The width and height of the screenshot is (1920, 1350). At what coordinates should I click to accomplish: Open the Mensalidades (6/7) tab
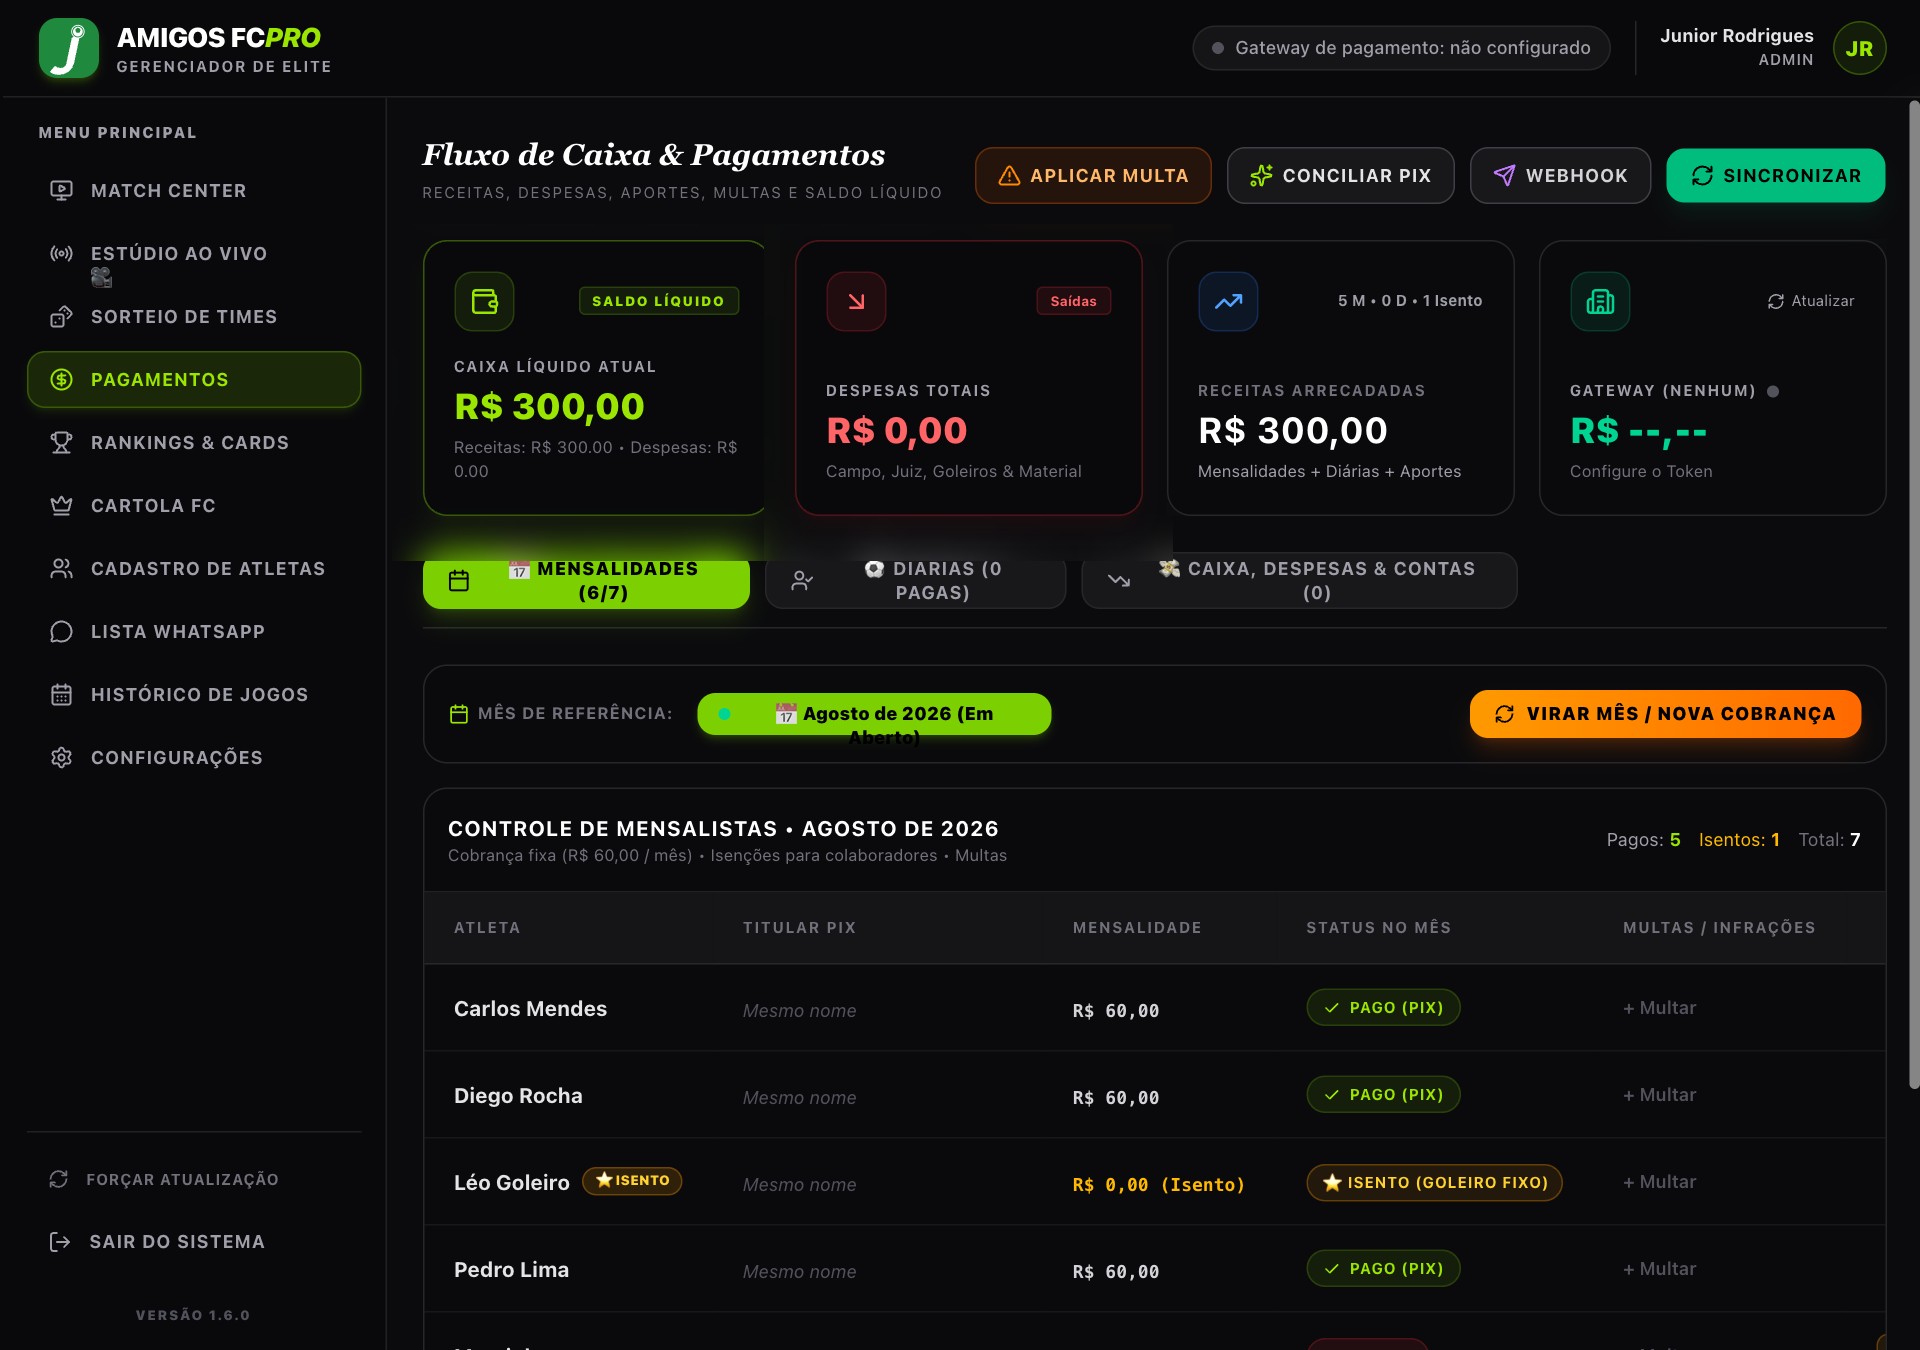click(x=586, y=581)
